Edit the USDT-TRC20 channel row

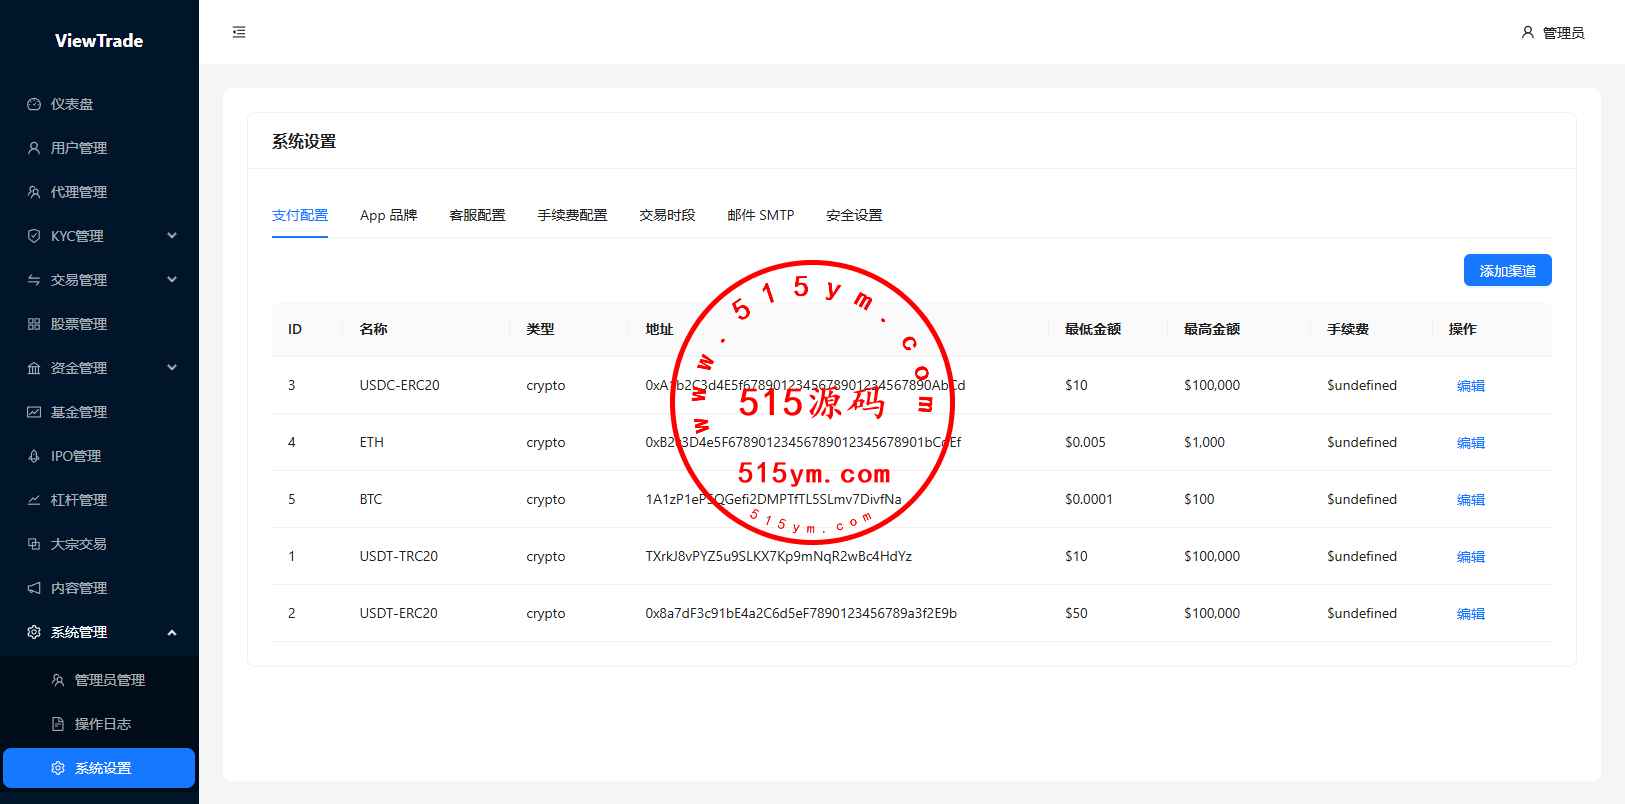1471,557
